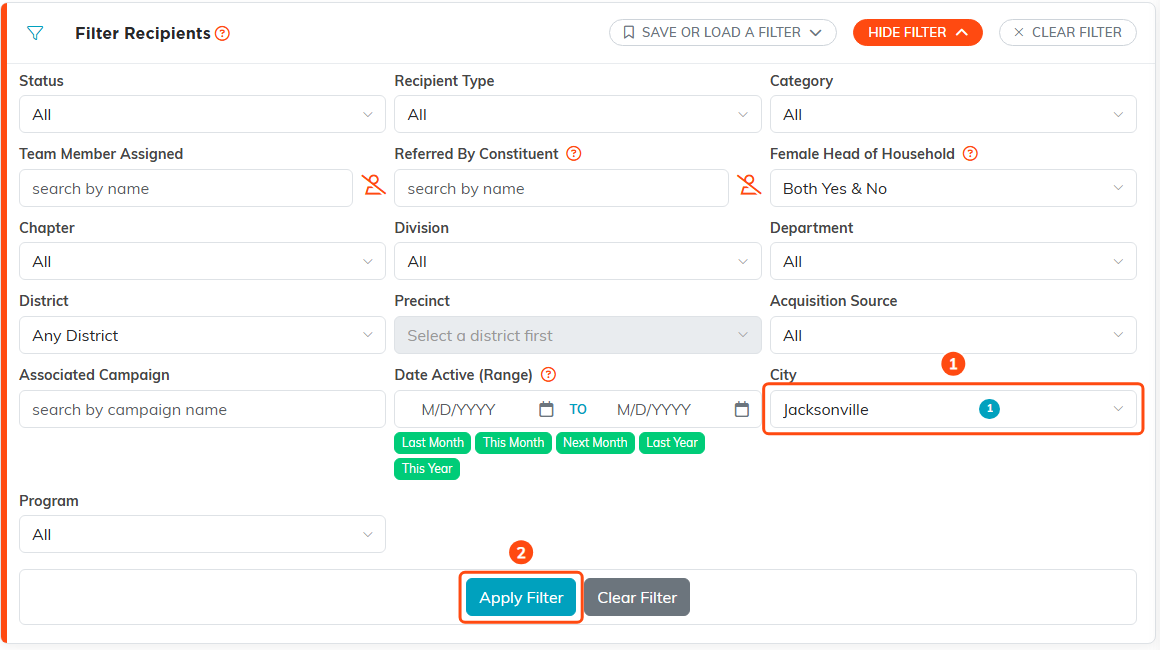Click the gray Clear Filter button
Image resolution: width=1160 pixels, height=650 pixels.
637,597
